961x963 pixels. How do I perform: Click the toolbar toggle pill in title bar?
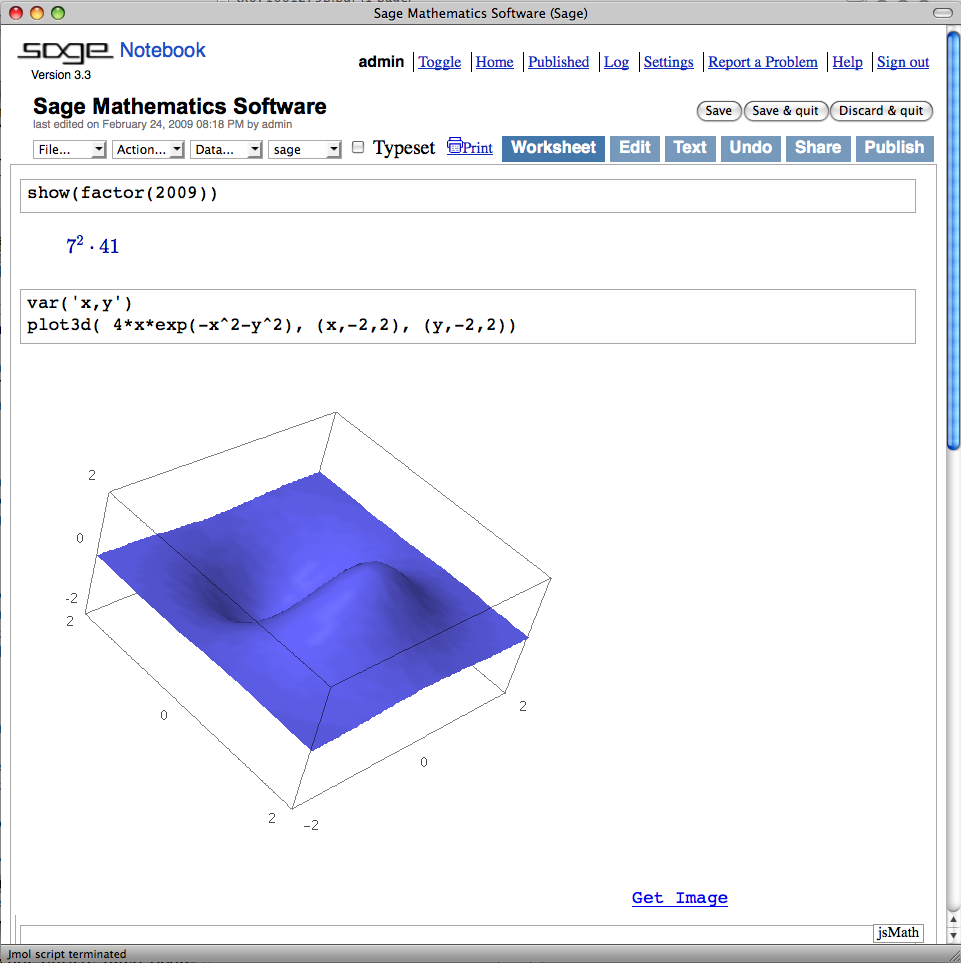(943, 13)
